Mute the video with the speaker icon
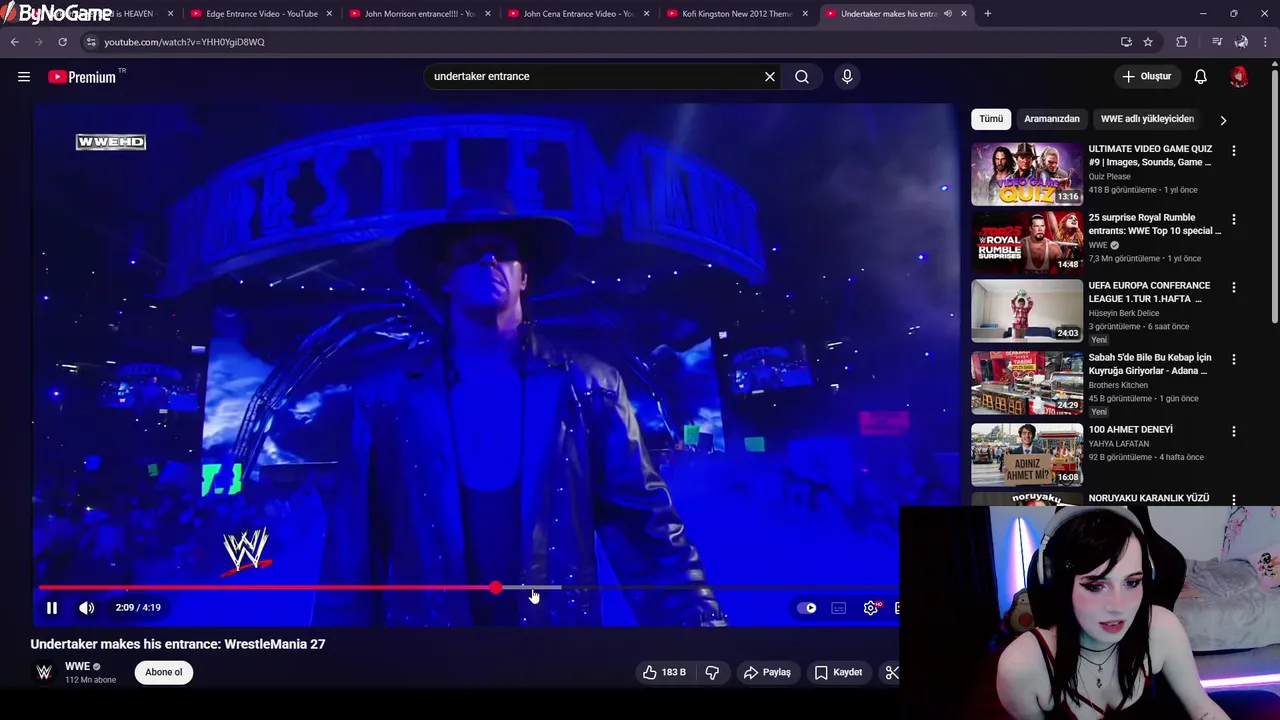This screenshot has height=720, width=1280. coord(87,607)
